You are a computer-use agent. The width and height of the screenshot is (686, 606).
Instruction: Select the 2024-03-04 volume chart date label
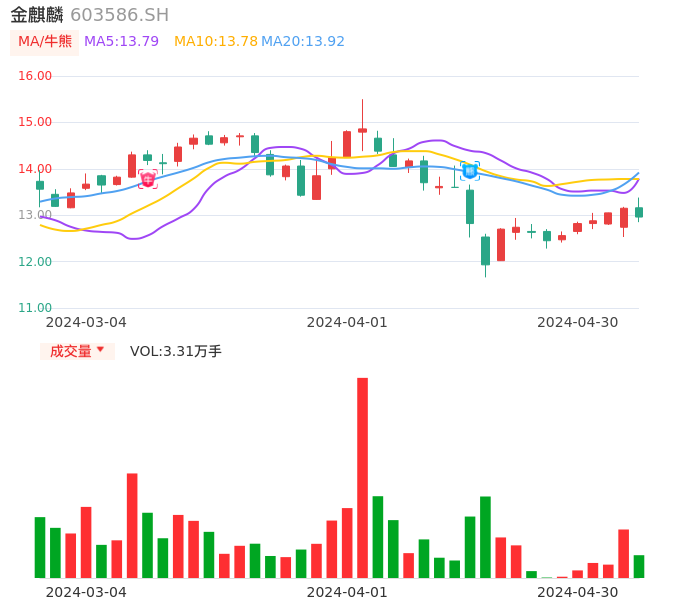click(86, 592)
